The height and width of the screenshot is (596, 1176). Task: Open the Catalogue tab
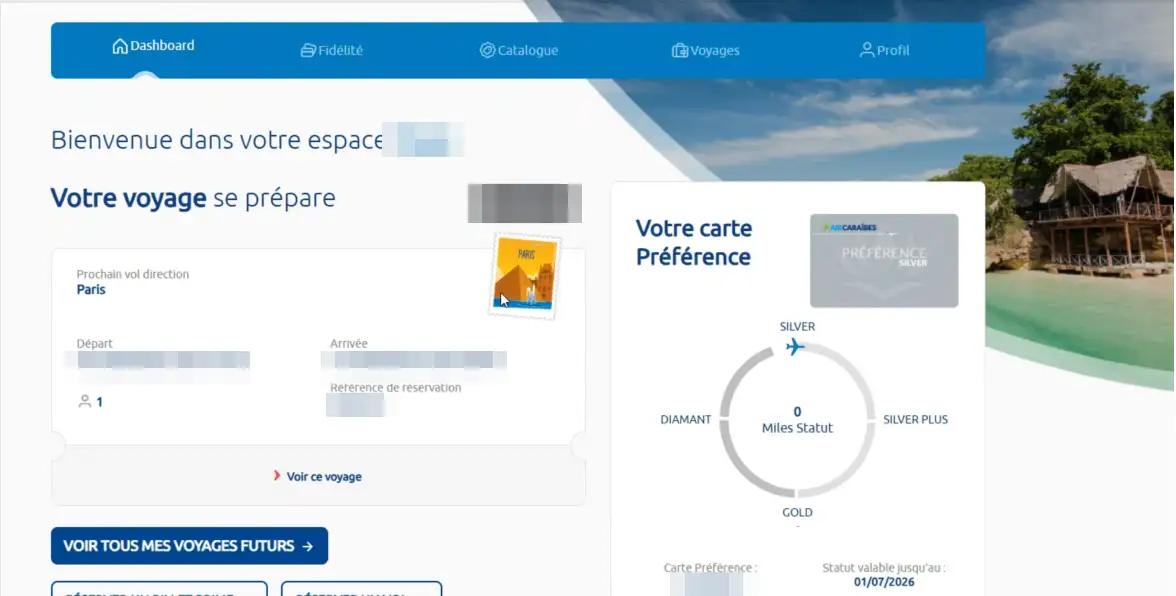(519, 50)
